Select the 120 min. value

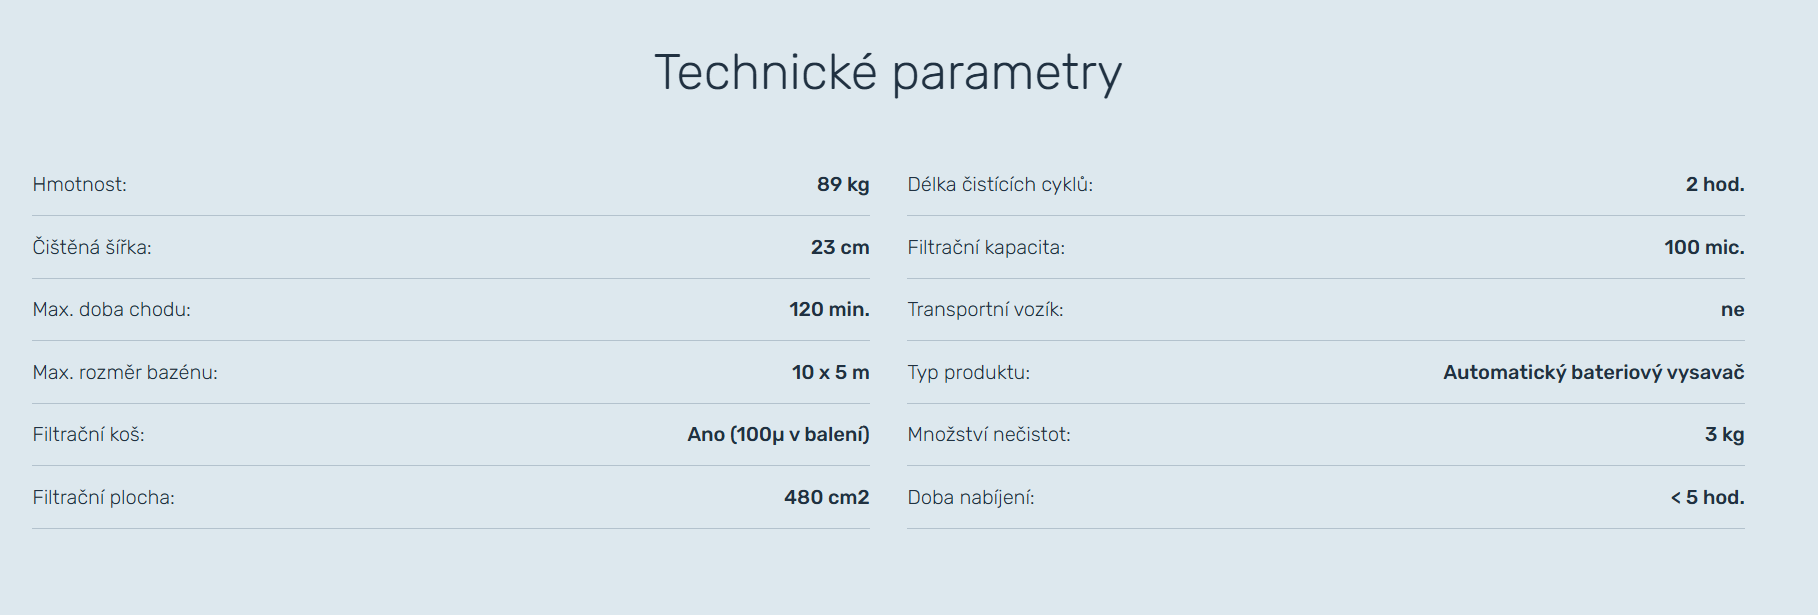(x=828, y=310)
